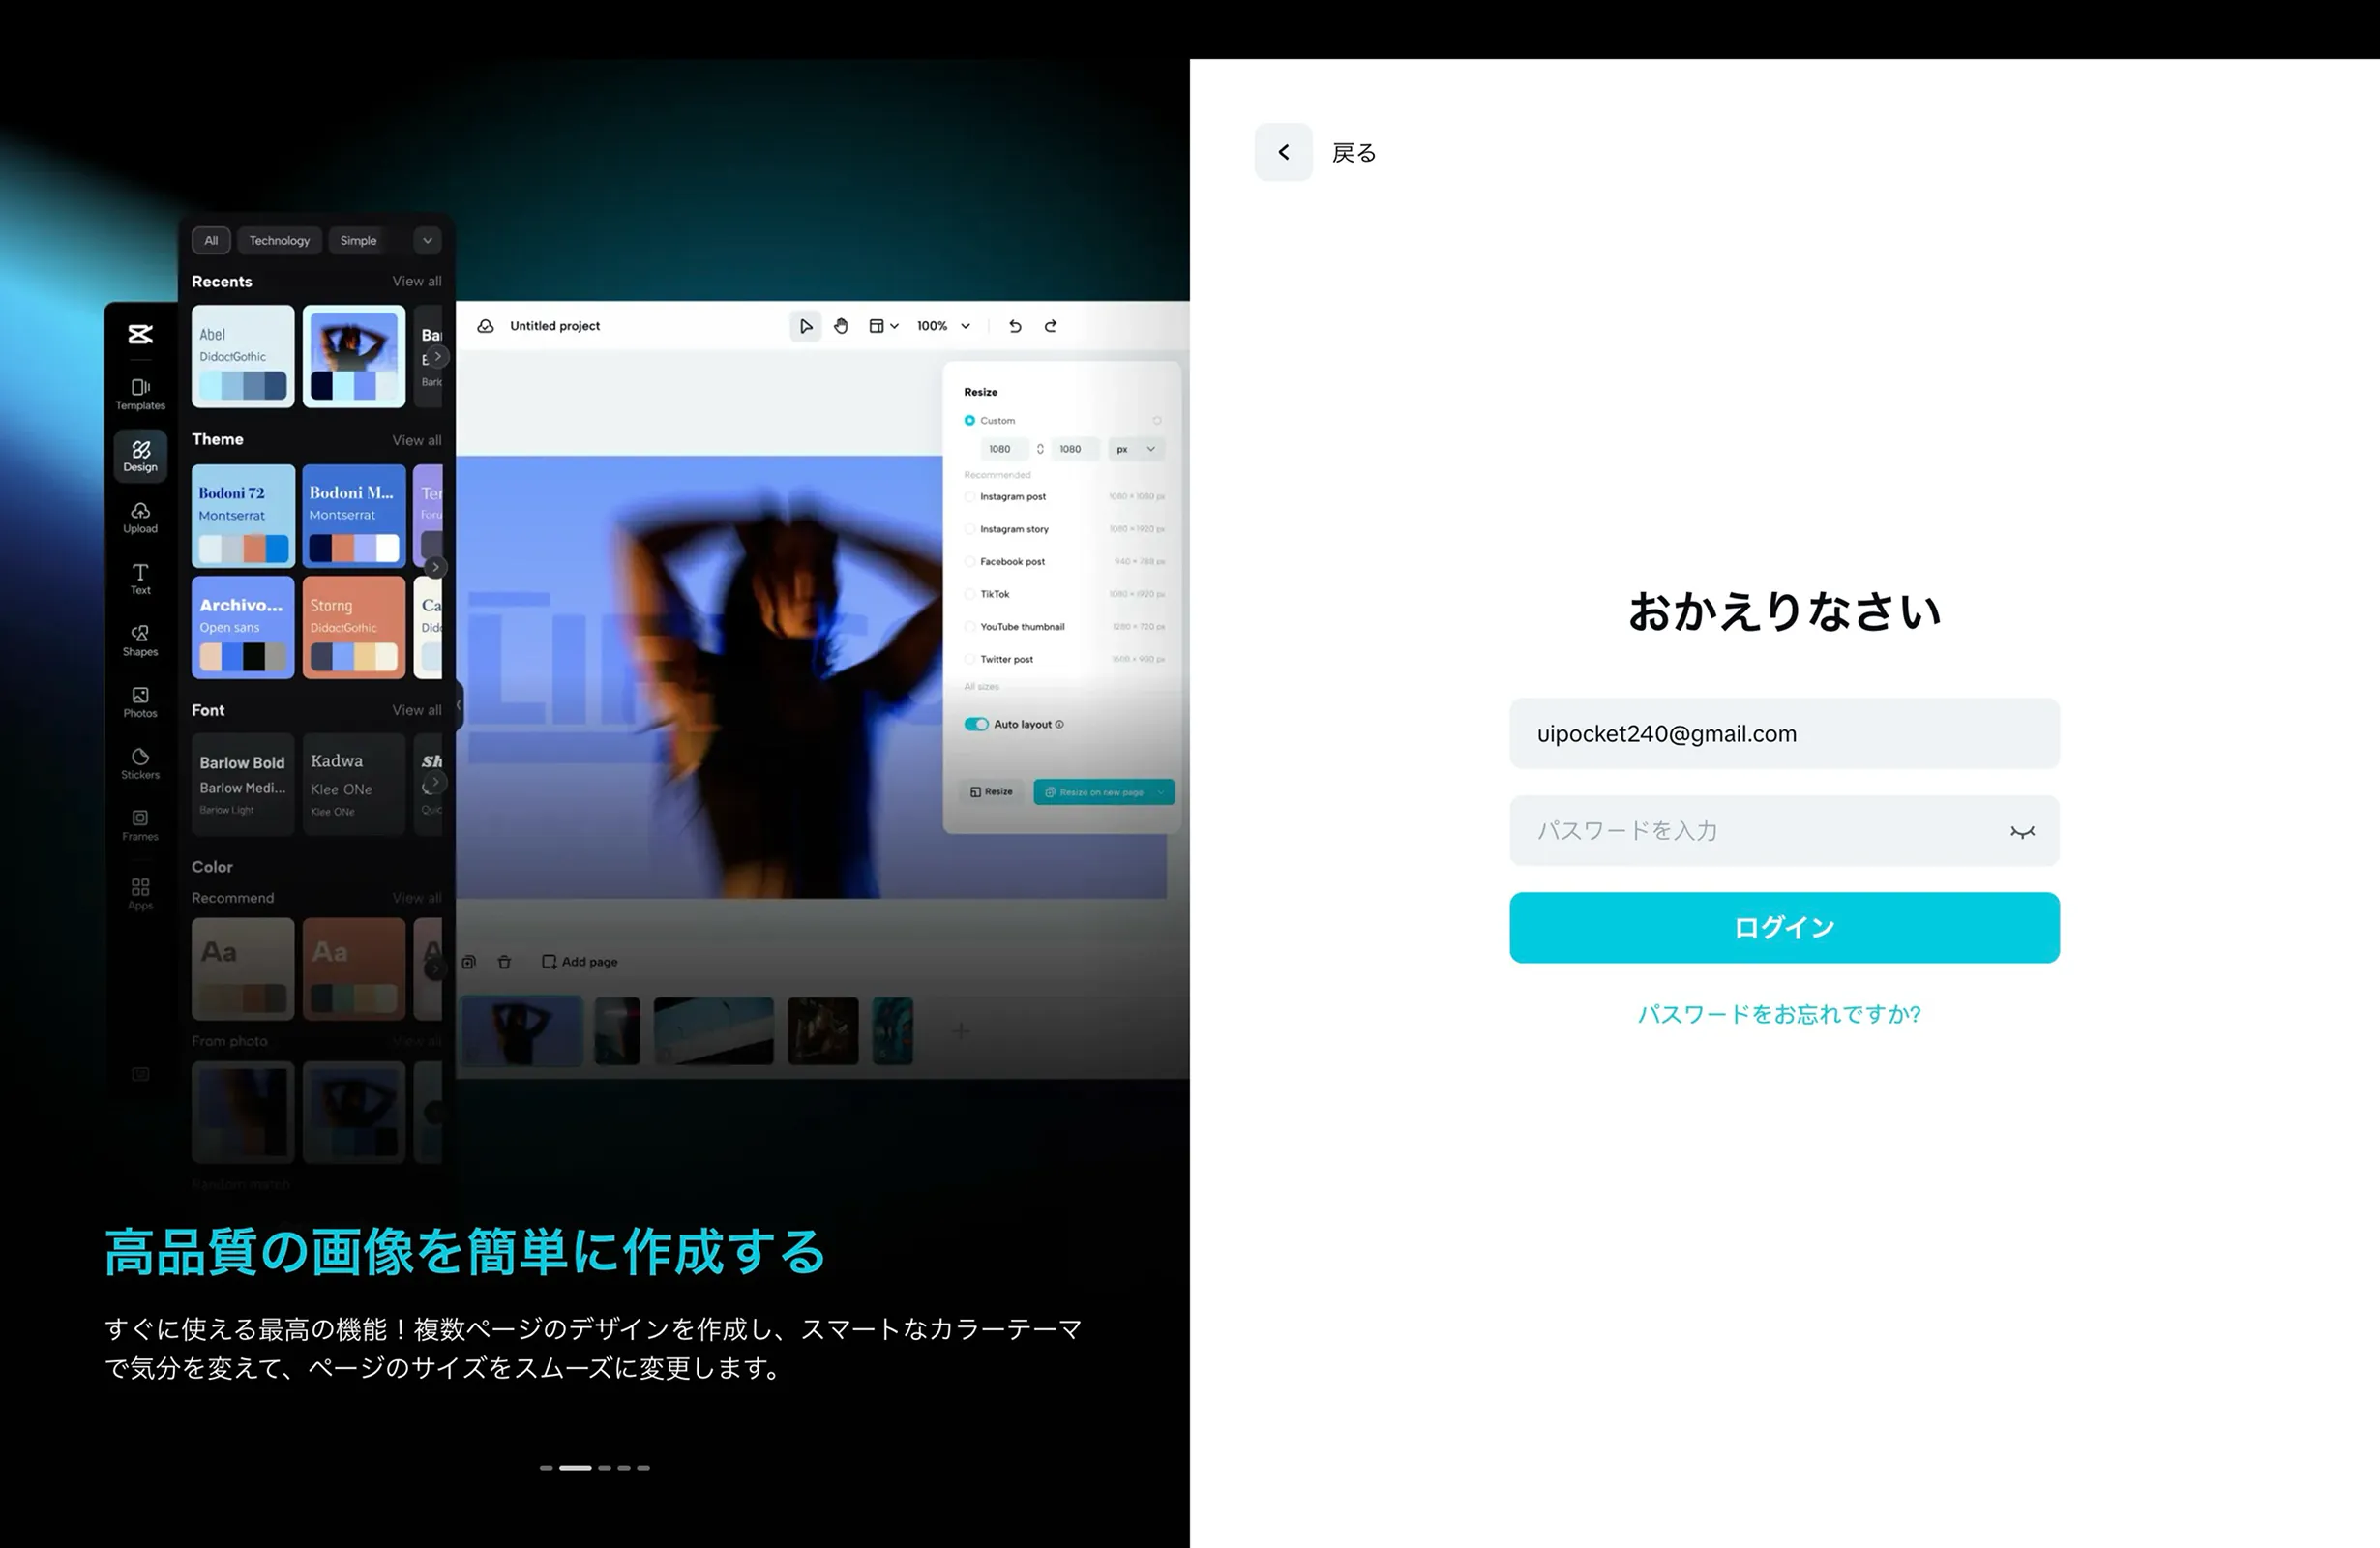Choose the Storng DidactGothic theme card
The height and width of the screenshot is (1548, 2380).
click(x=354, y=627)
